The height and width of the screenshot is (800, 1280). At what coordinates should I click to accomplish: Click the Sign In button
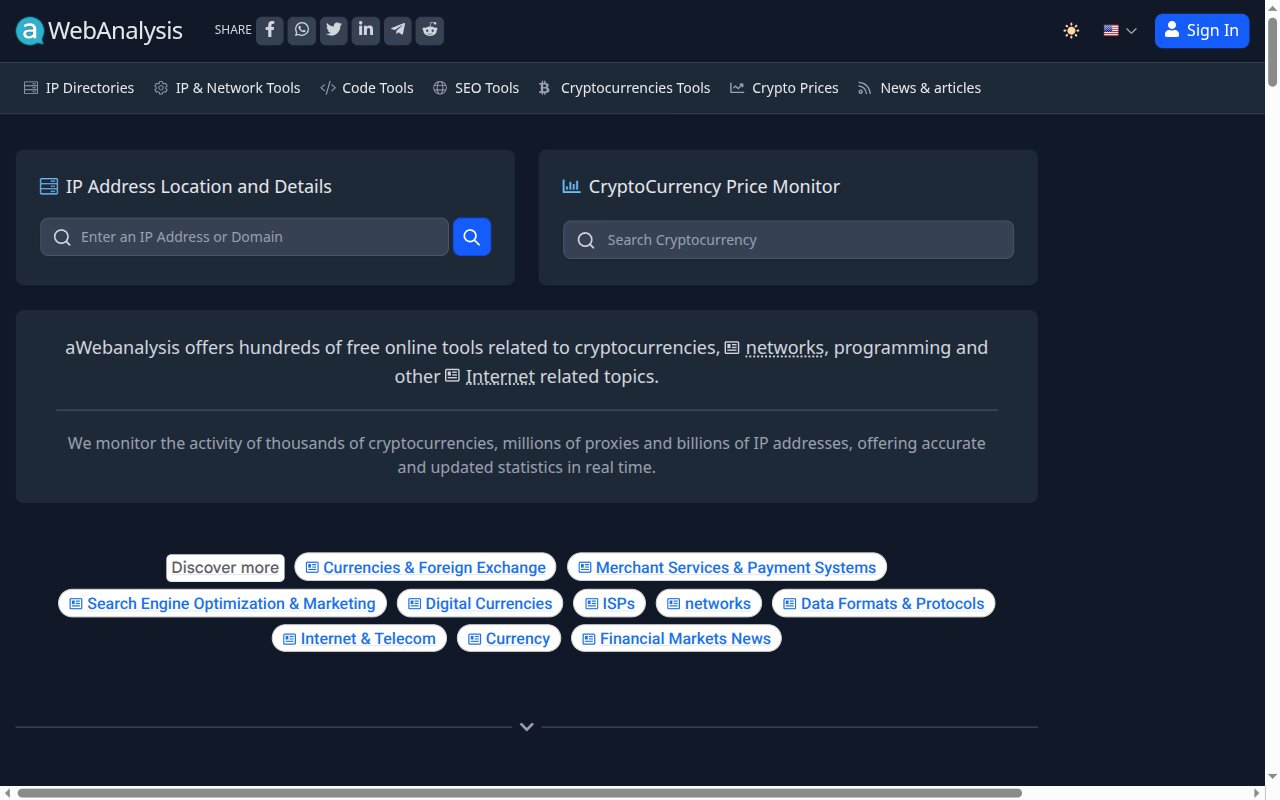tap(1202, 31)
